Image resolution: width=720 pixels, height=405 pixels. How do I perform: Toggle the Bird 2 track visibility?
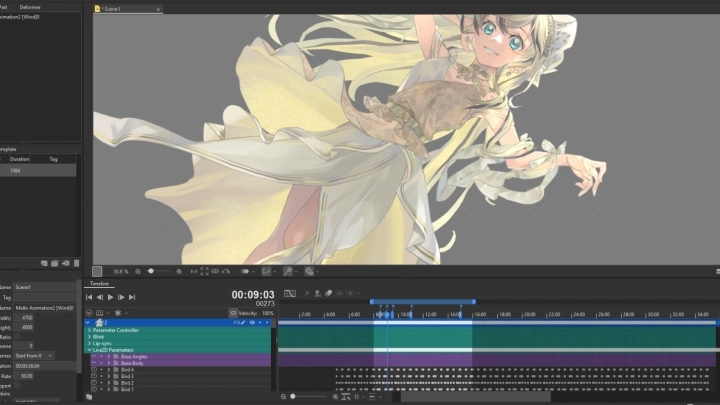coord(93,382)
